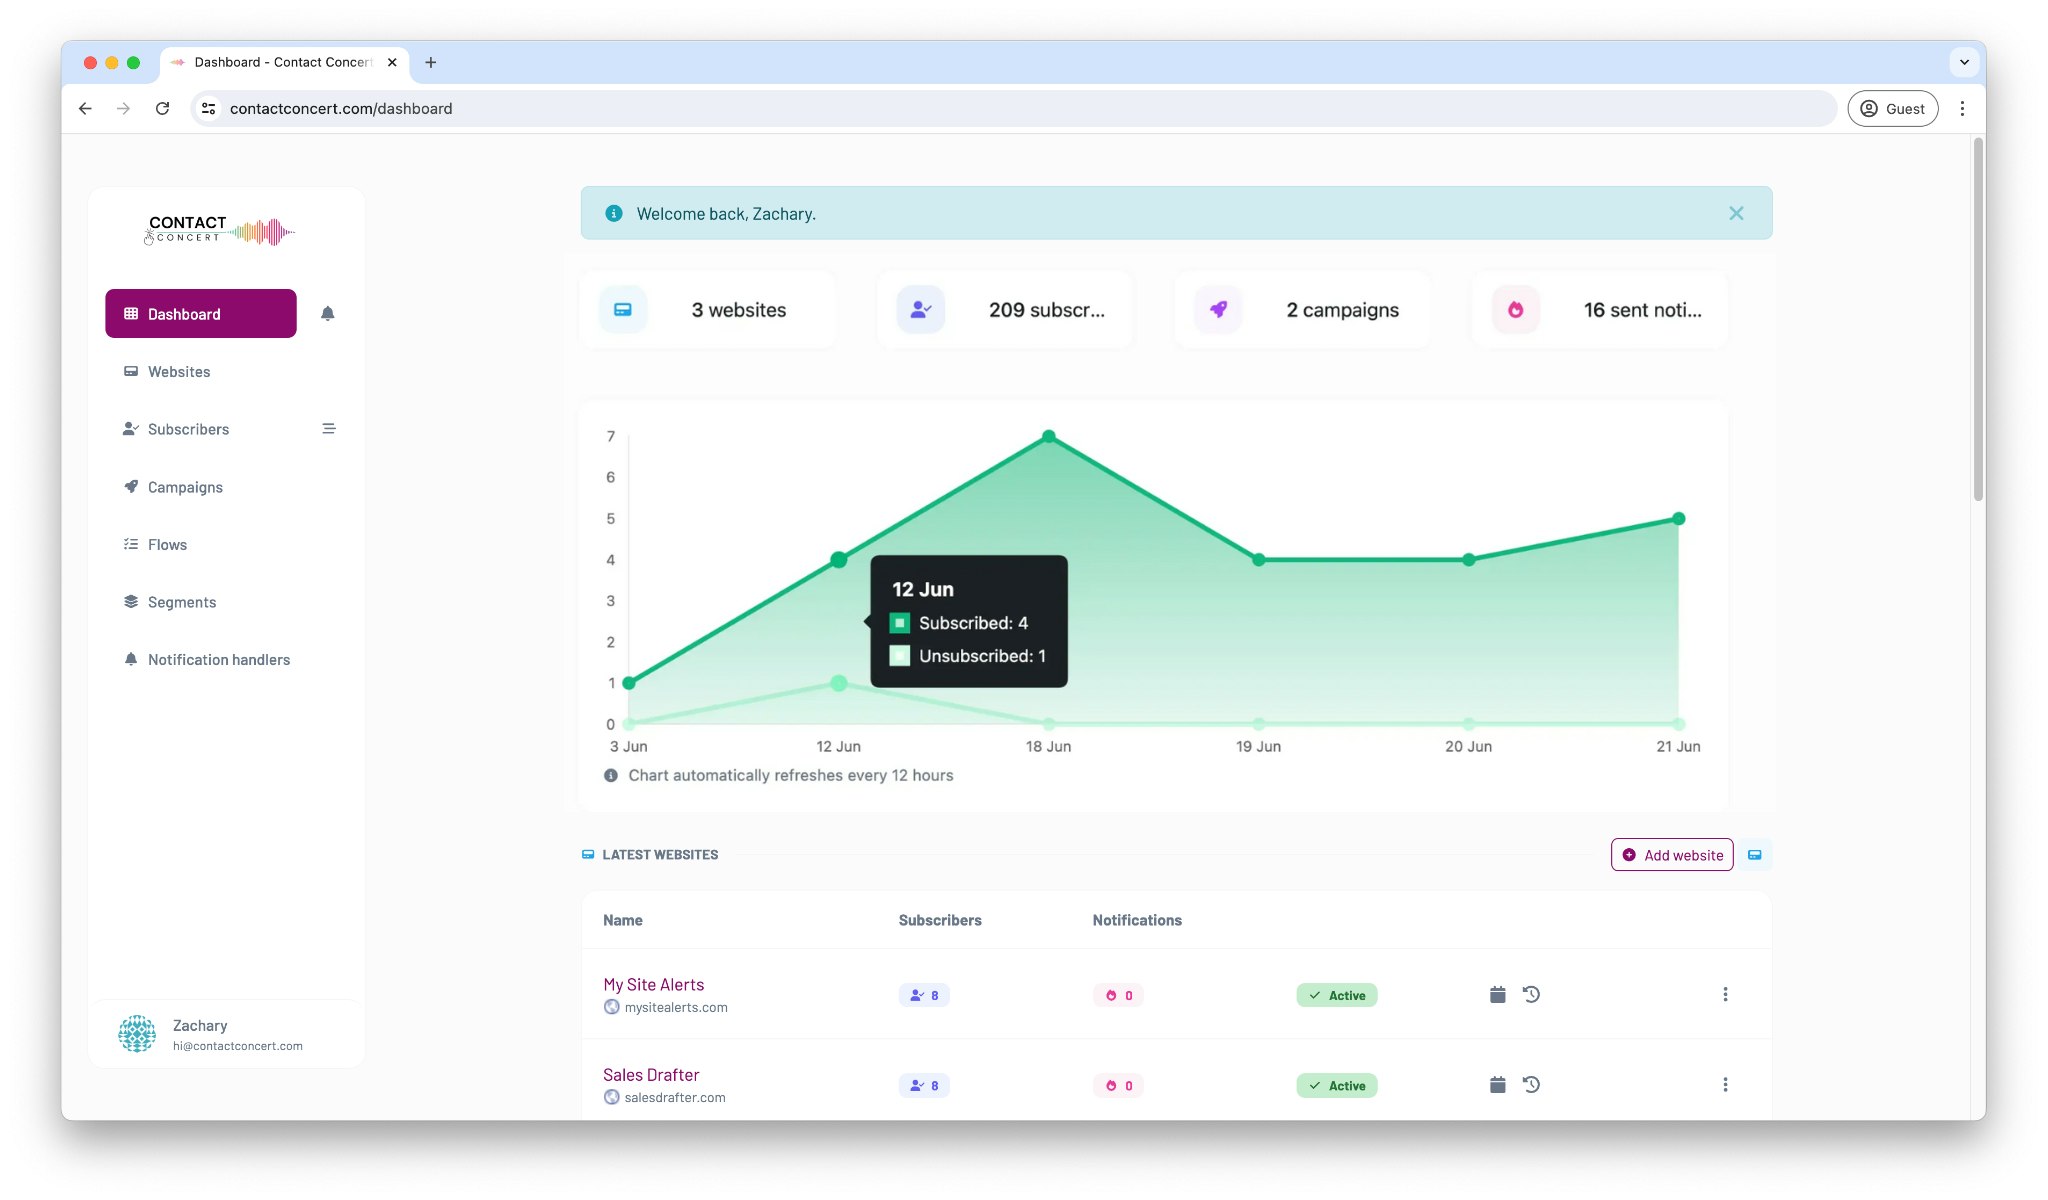Go to the Dashboard menu item
Image resolution: width=2048 pixels, height=1200 pixels.
tap(201, 314)
